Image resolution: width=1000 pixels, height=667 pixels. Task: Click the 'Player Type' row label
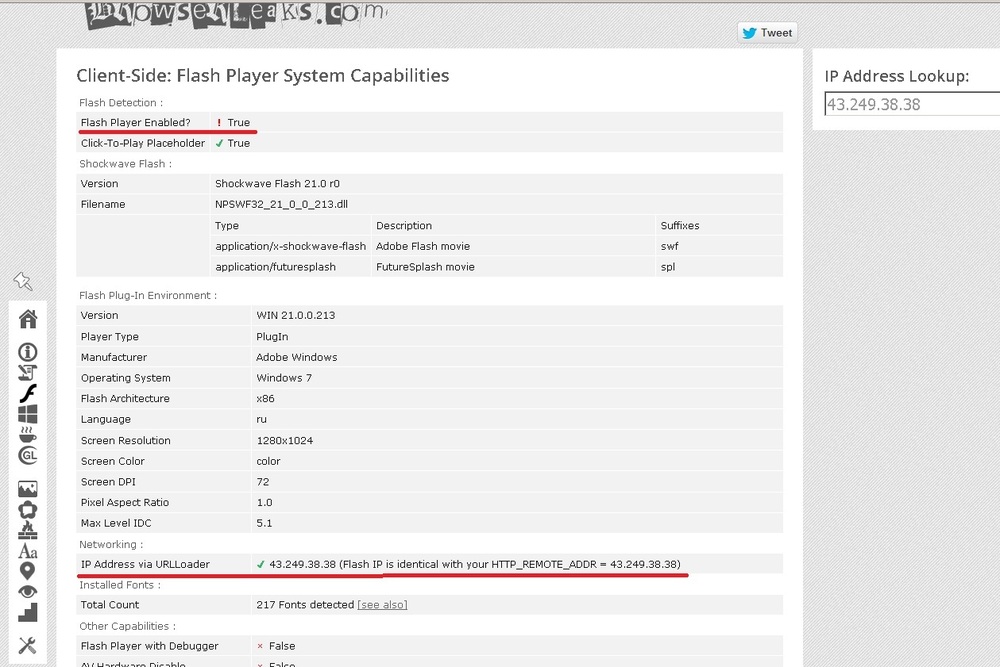pos(110,337)
